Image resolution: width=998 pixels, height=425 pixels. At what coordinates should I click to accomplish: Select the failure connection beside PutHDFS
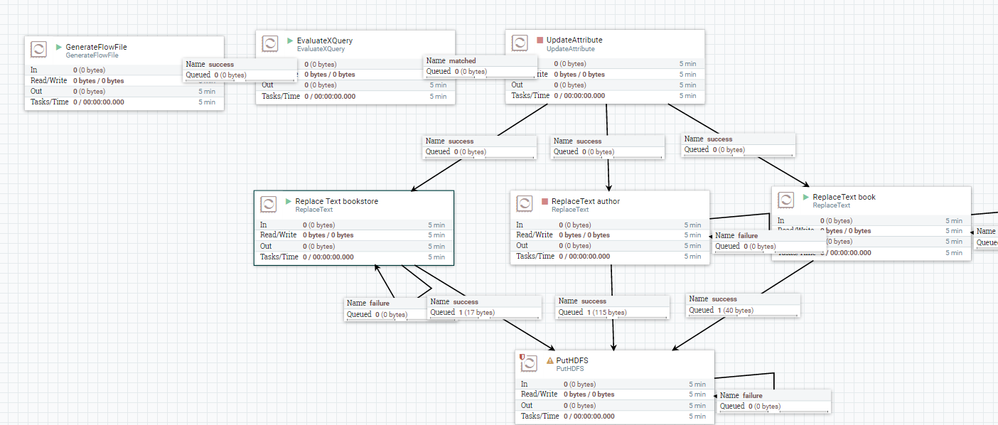coord(774,401)
